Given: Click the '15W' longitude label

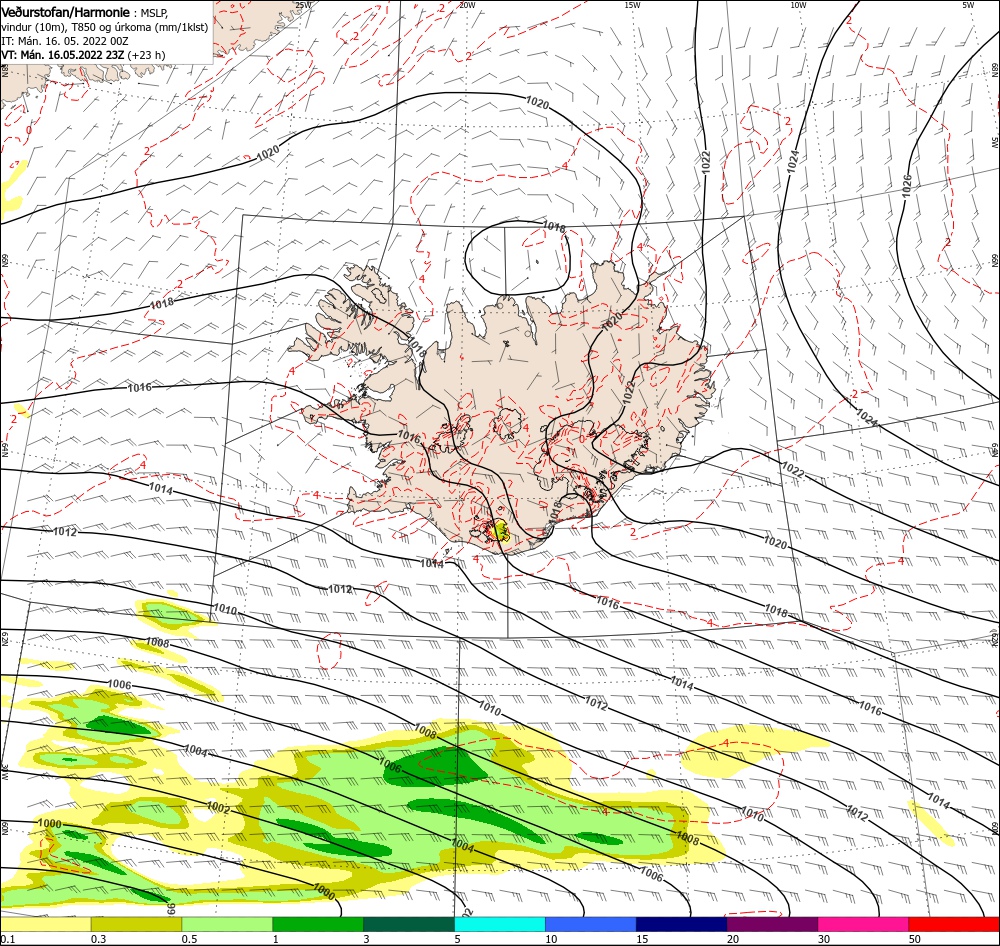Looking at the screenshot, I should [632, 4].
